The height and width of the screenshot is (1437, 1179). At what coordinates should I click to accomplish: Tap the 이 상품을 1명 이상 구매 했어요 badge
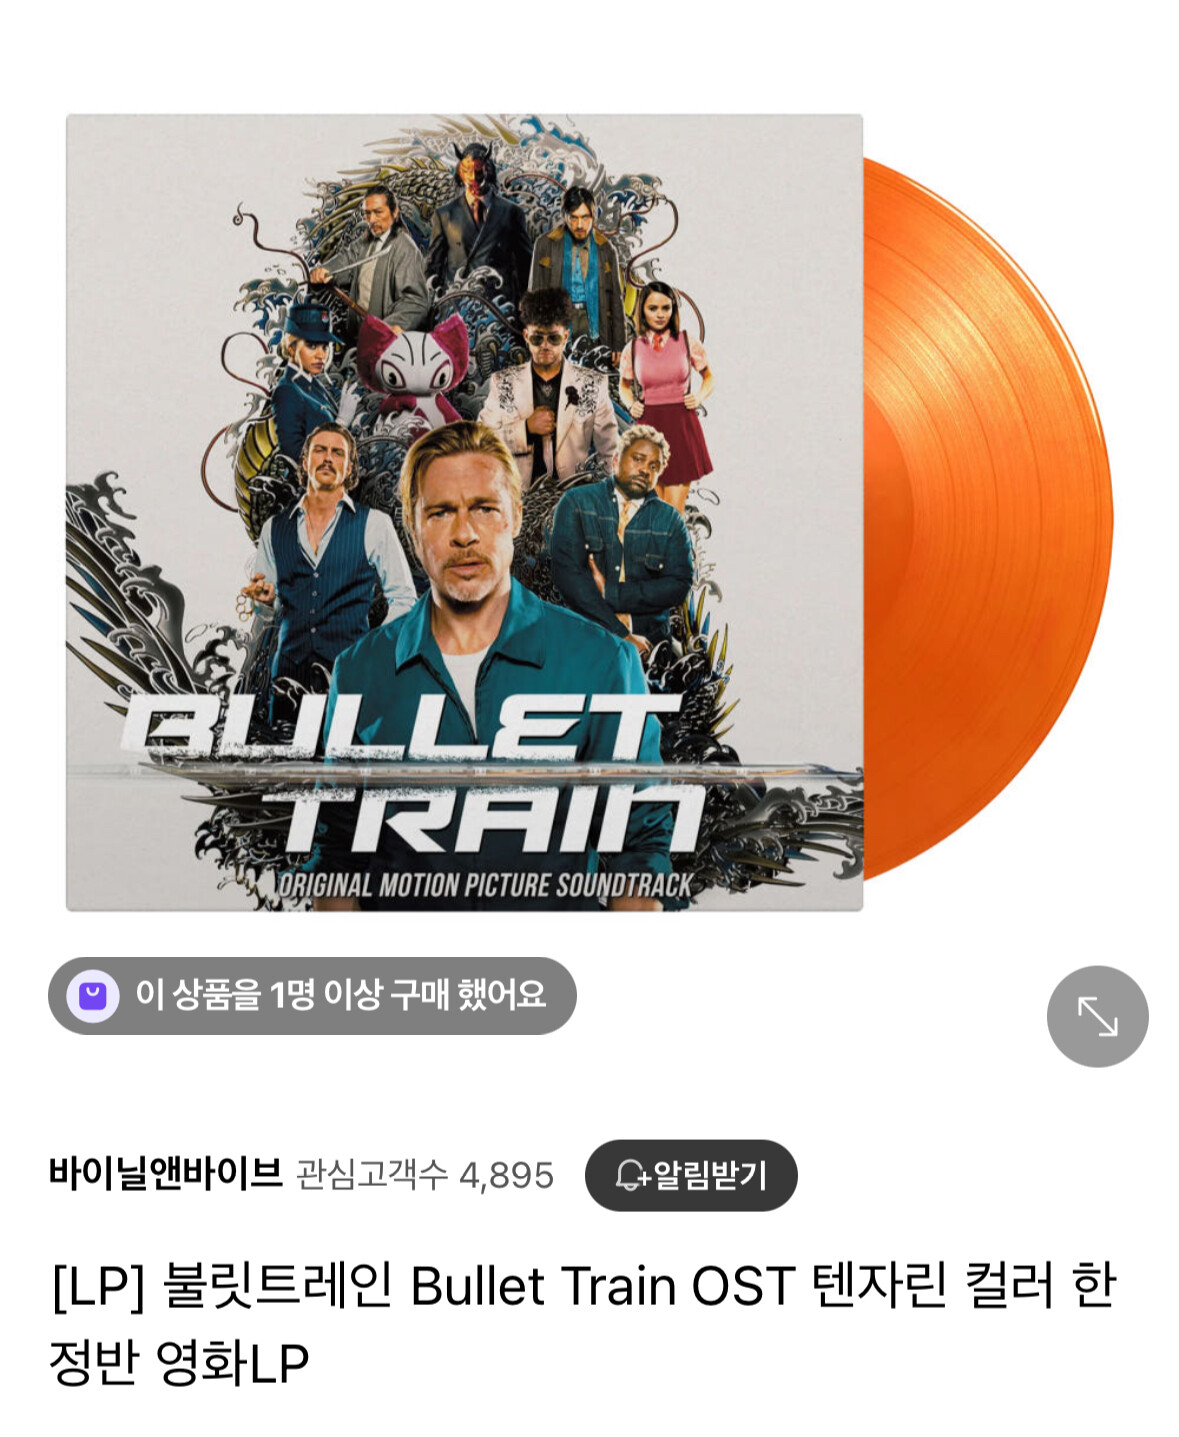[x=312, y=996]
